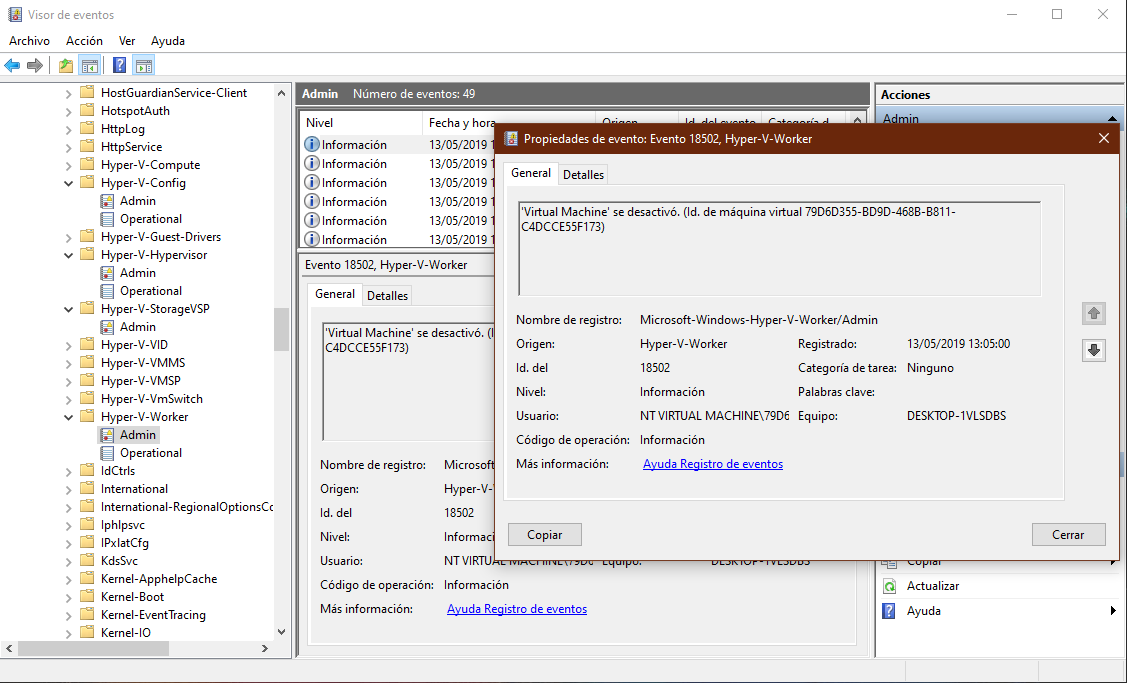The image size is (1127, 683).
Task: Select the third Información event row
Action: pyautogui.click(x=397, y=183)
